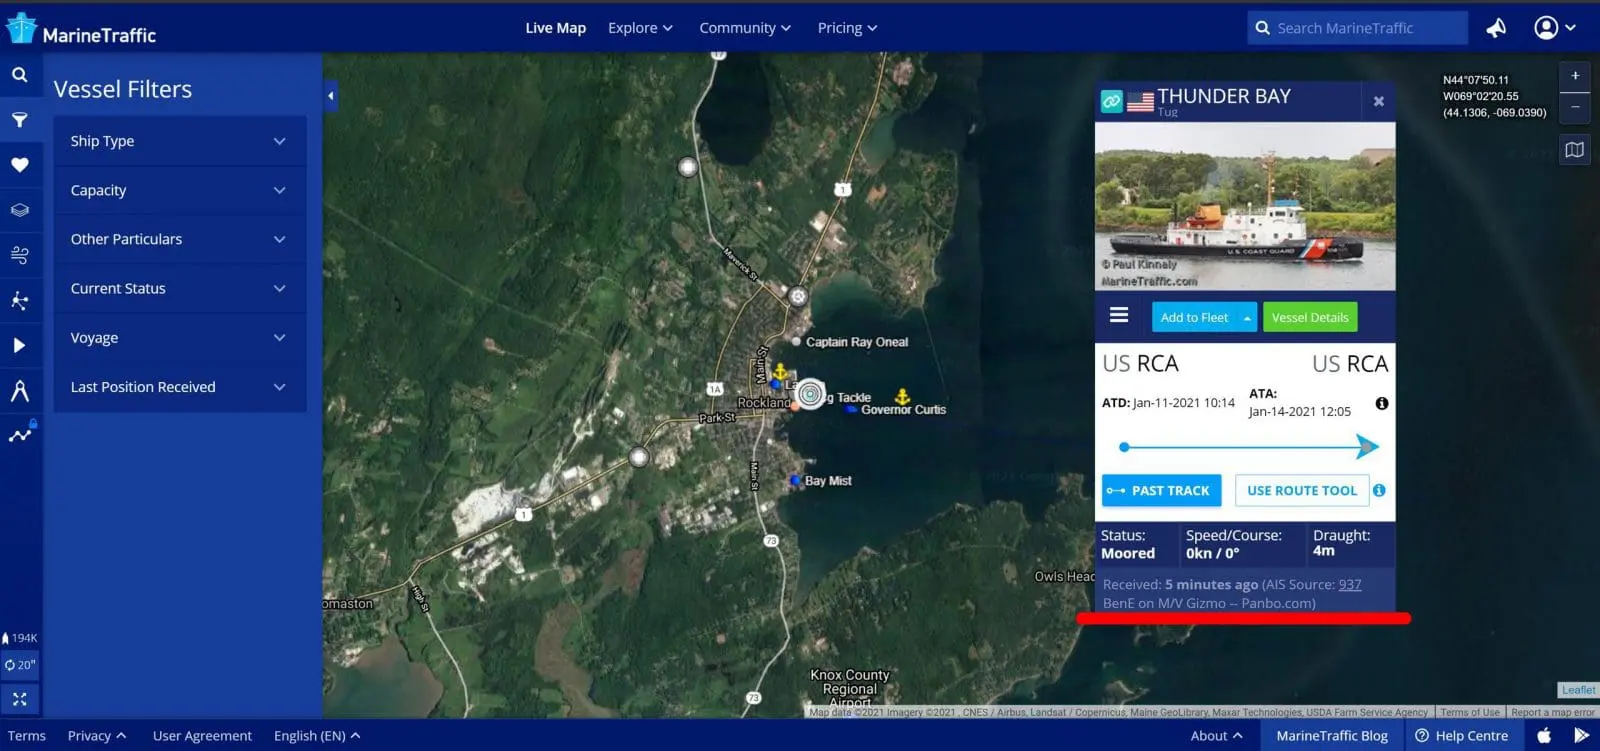This screenshot has height=751, width=1600.
Task: Open the notifications megaphone icon
Action: coord(1496,28)
